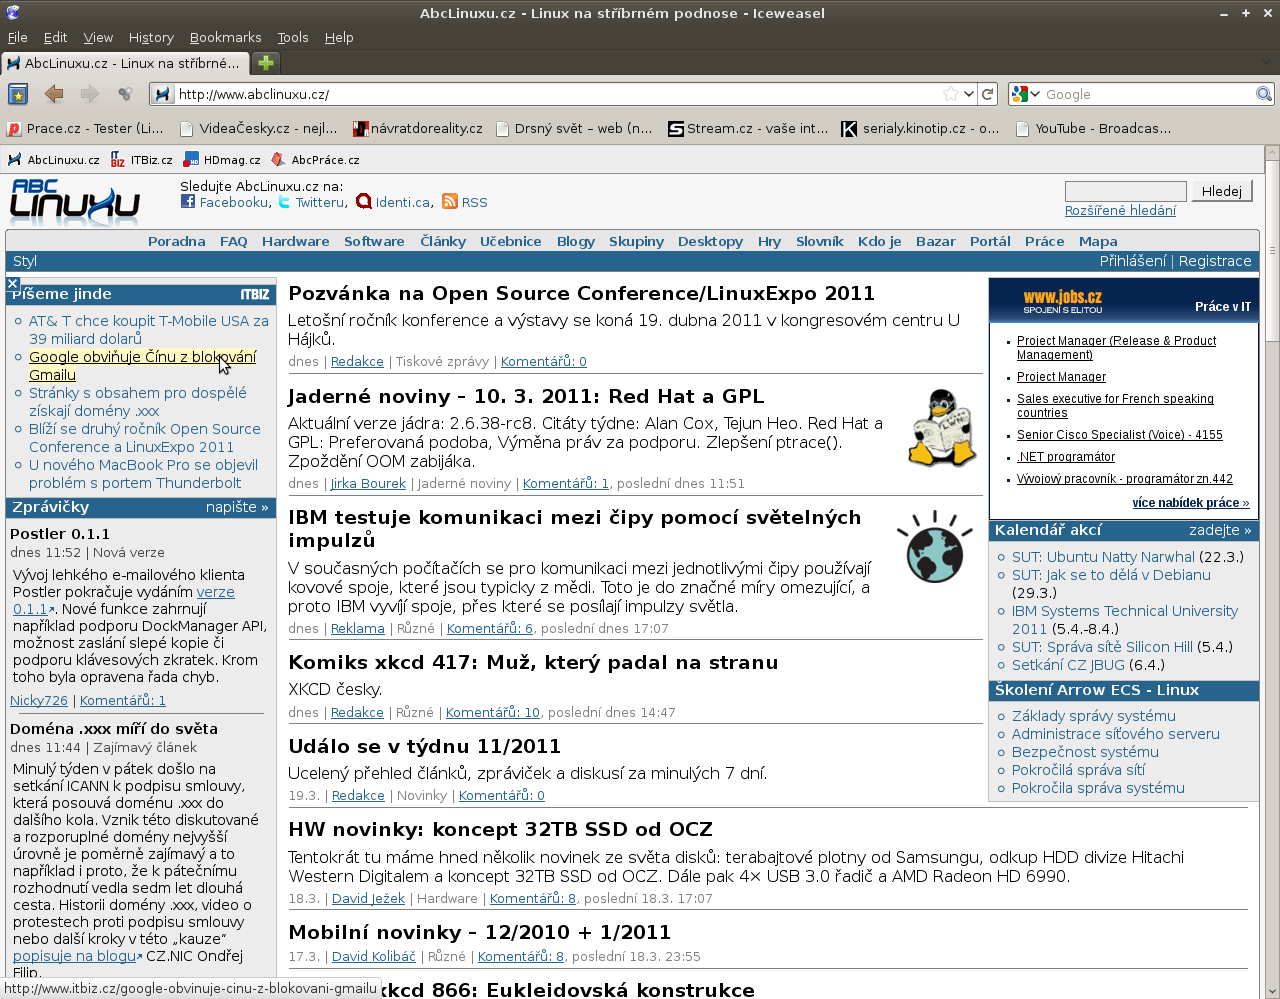
Task: Bookmark this page with the star
Action: tap(950, 94)
